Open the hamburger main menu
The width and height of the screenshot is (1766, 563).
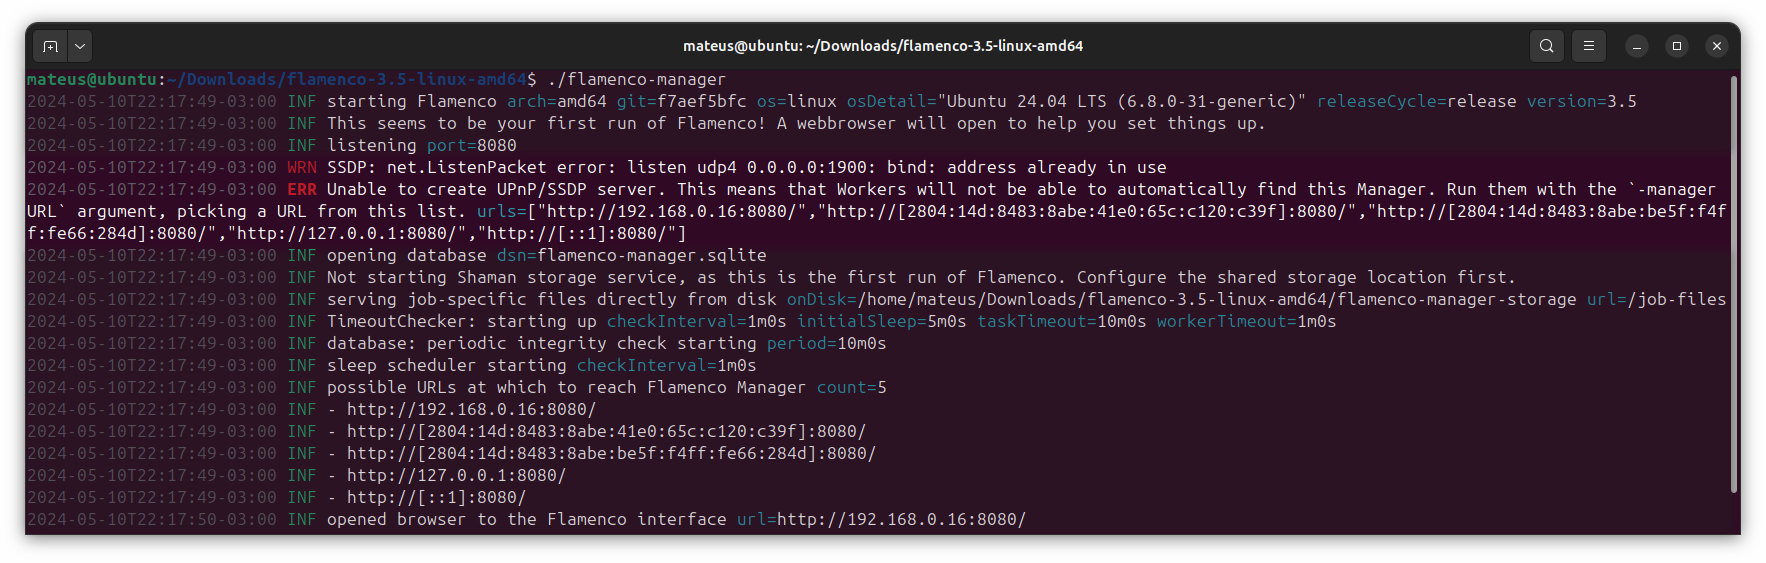(x=1588, y=46)
